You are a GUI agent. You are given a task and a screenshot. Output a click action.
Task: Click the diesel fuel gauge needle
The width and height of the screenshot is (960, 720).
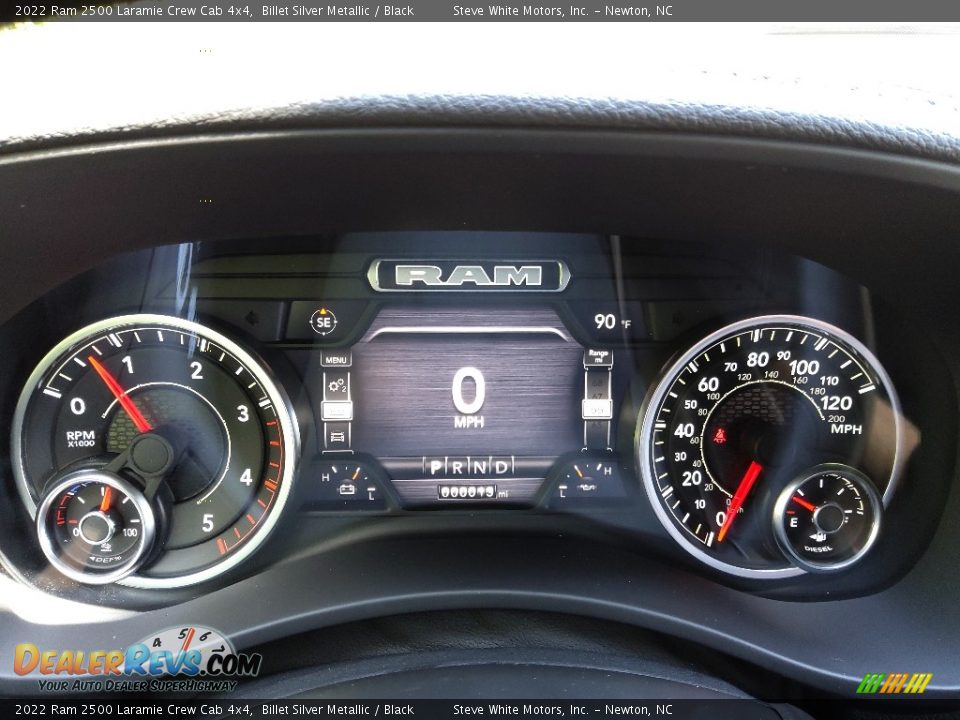805,504
